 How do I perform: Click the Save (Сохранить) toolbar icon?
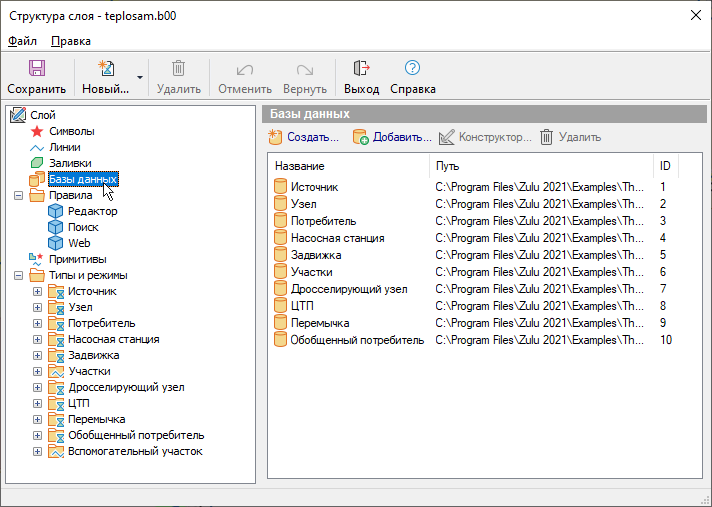pyautogui.click(x=36, y=69)
